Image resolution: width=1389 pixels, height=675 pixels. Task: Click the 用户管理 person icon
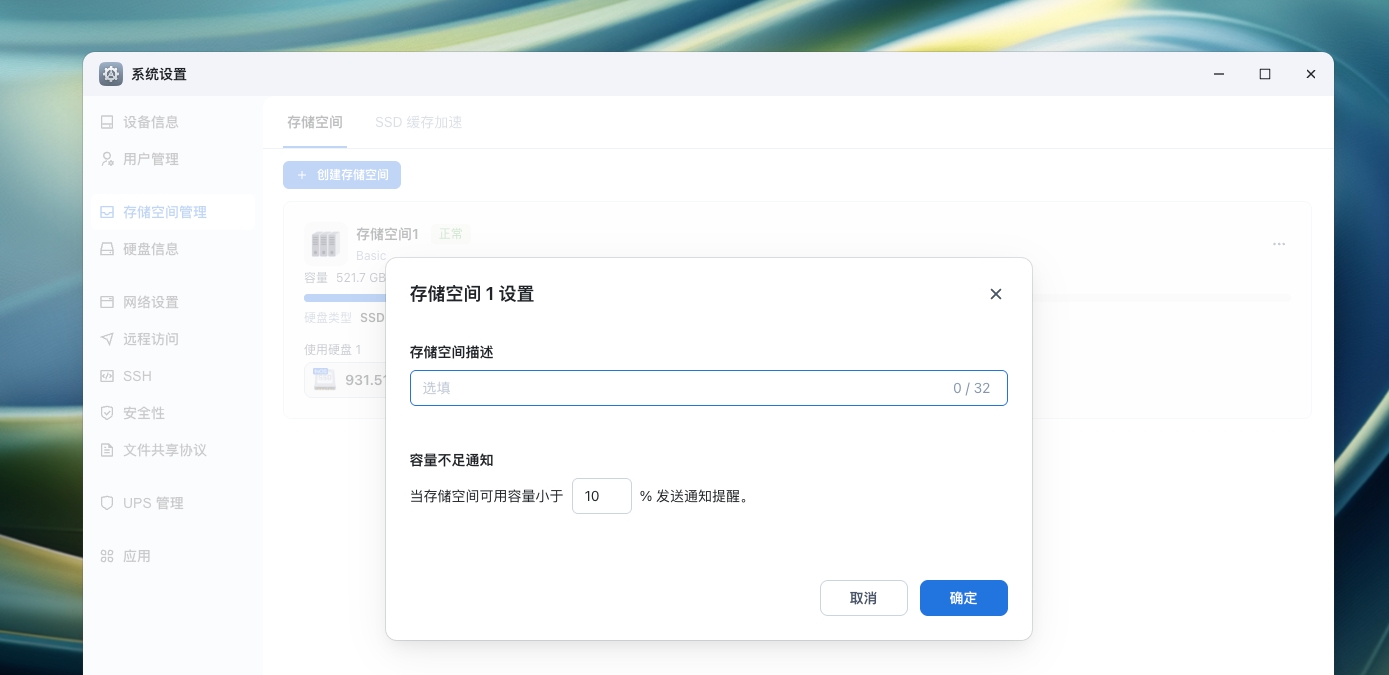(x=107, y=159)
